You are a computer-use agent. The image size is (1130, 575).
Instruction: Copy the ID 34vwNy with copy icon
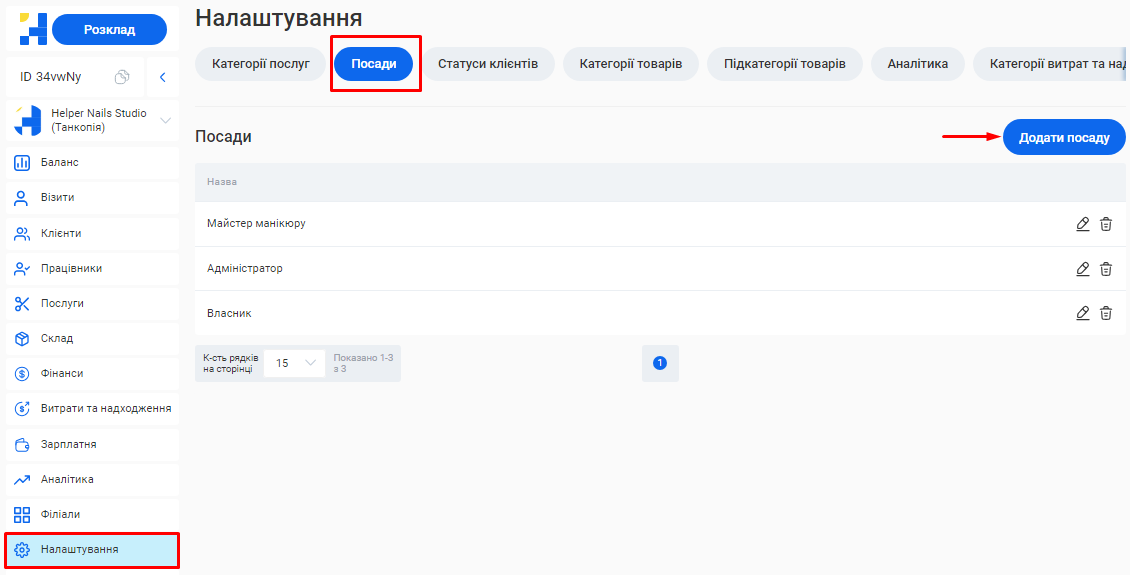[x=122, y=77]
